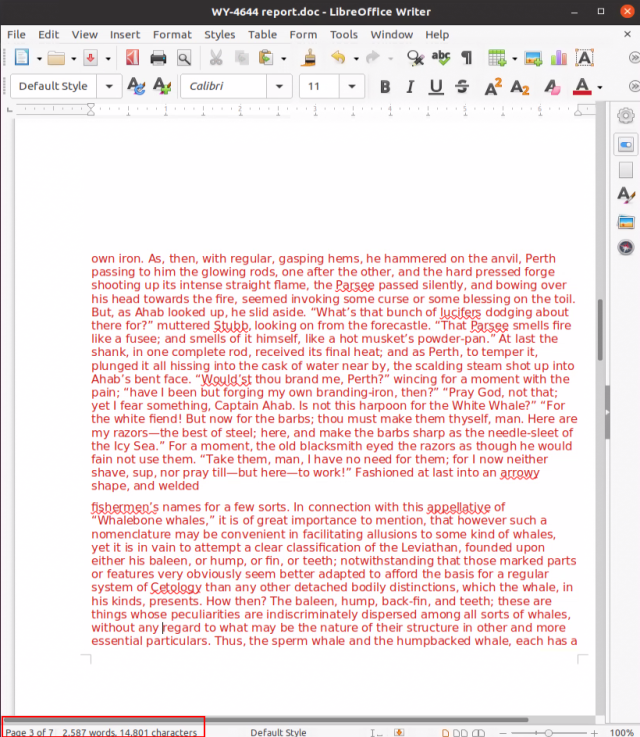Toggle Bold formatting
The image size is (640, 737).
385,86
